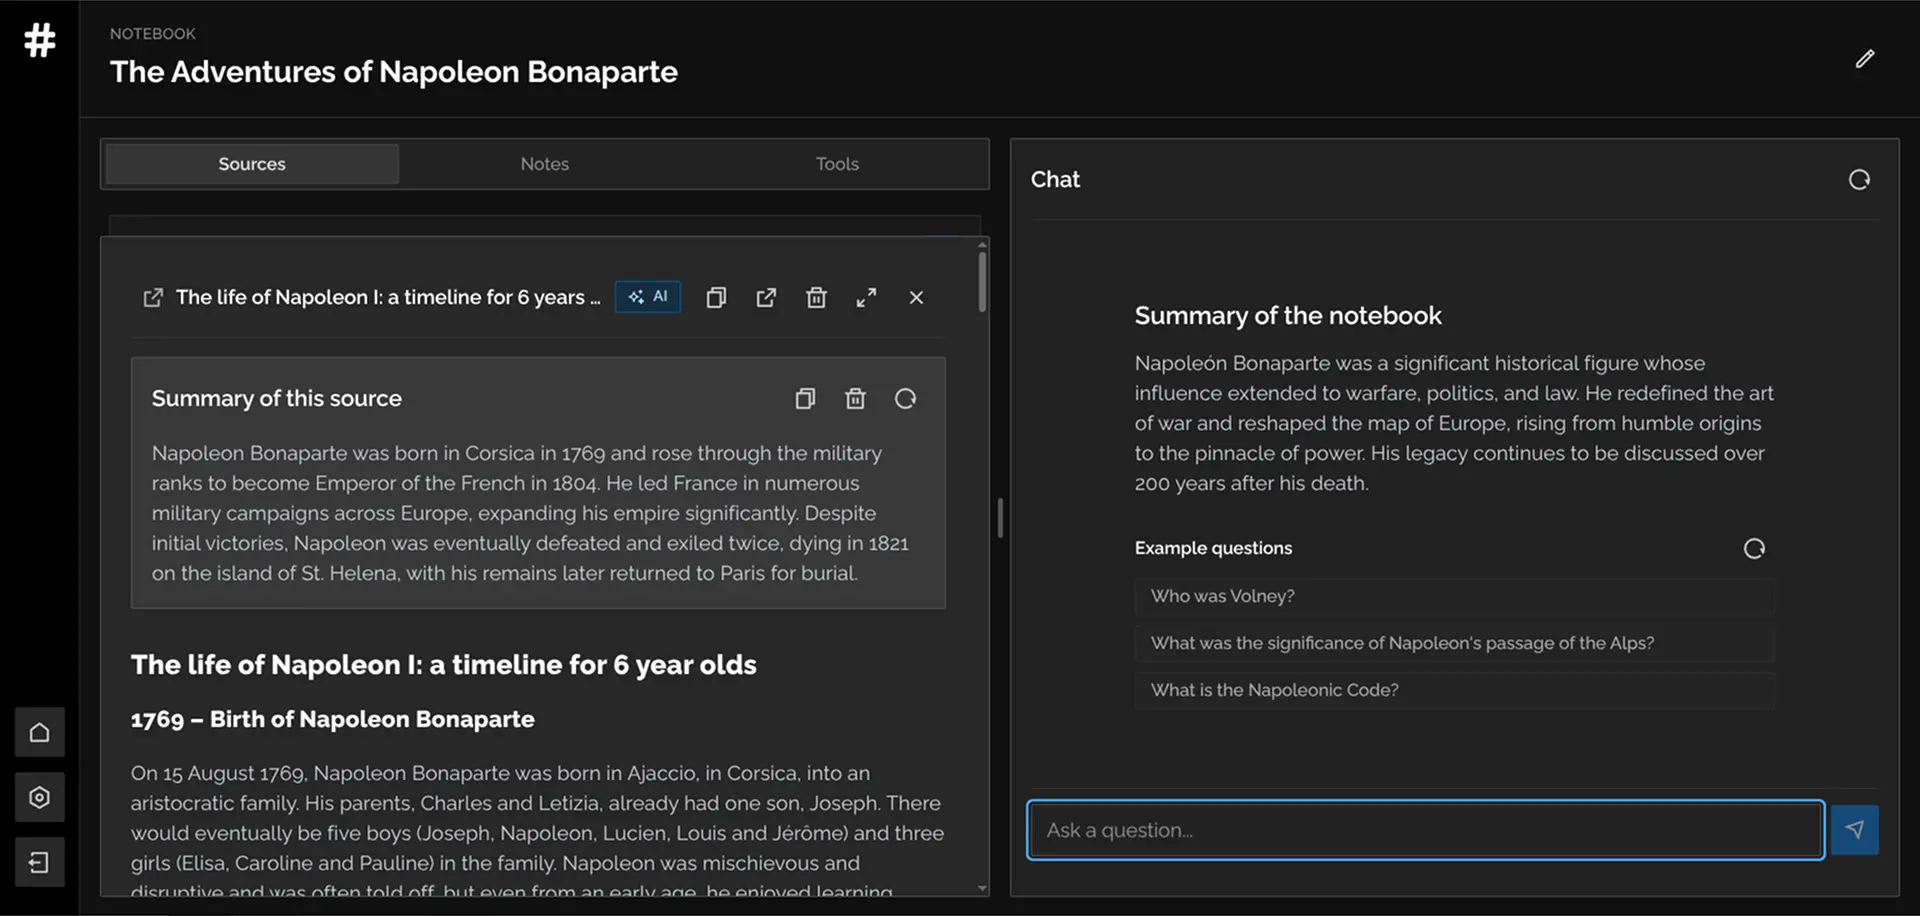Copy the summary of this source

[805, 398]
